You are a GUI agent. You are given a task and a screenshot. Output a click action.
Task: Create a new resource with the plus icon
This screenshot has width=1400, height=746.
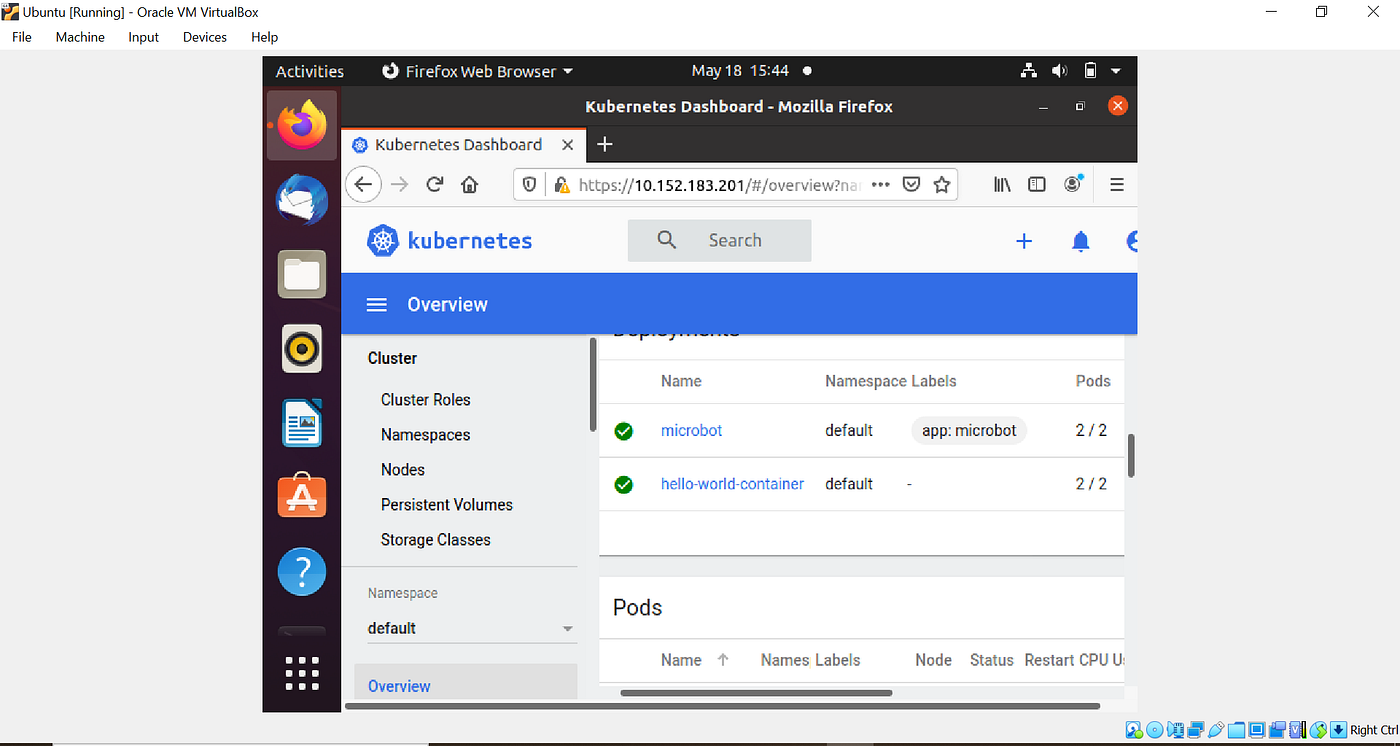(1024, 240)
